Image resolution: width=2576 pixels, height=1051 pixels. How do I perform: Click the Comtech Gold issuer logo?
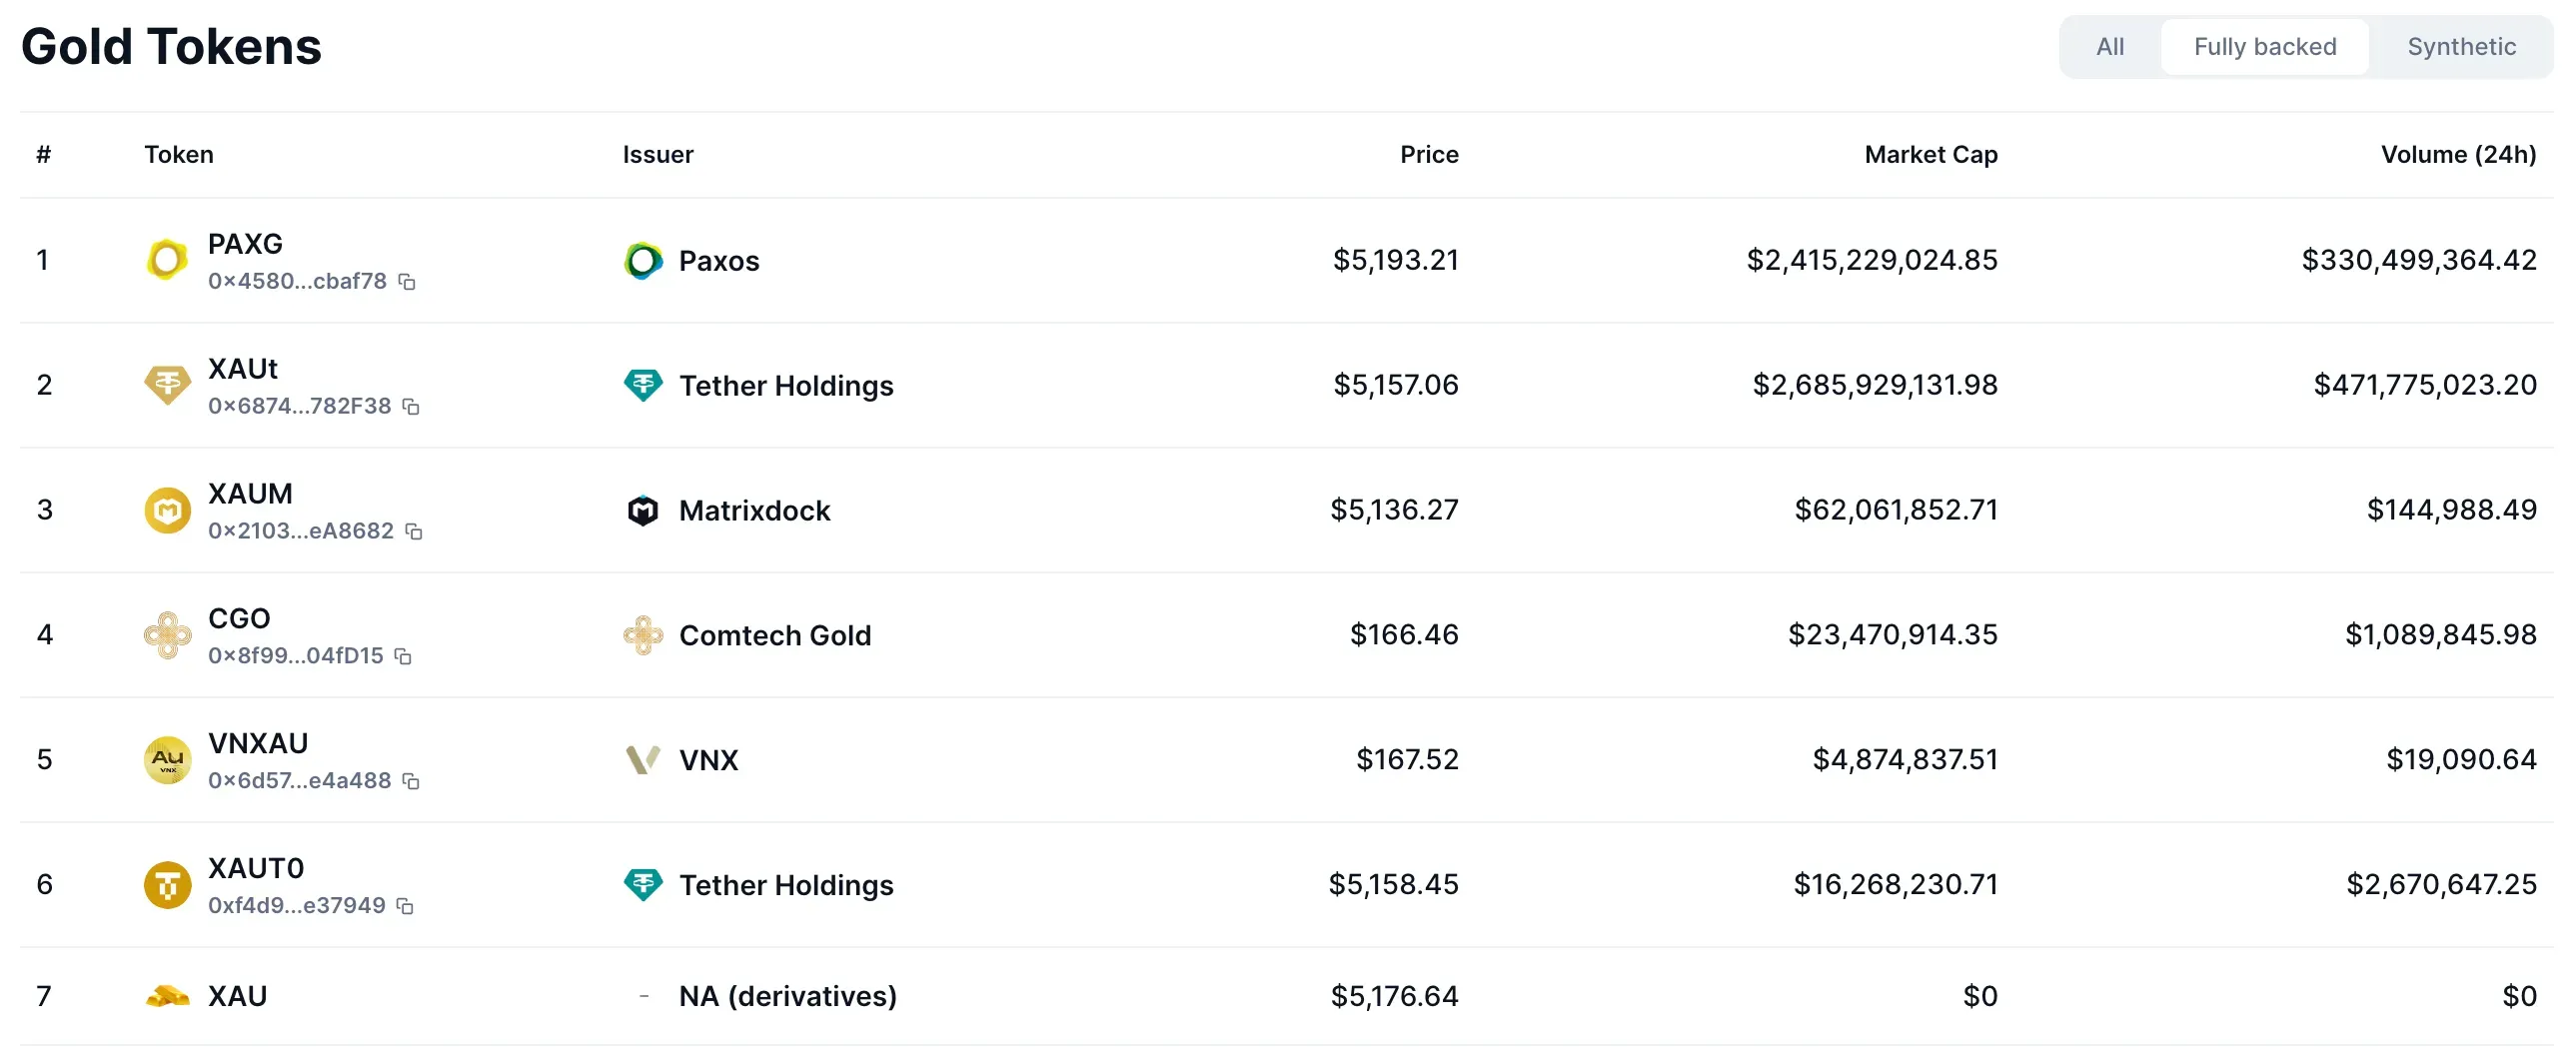coord(643,635)
